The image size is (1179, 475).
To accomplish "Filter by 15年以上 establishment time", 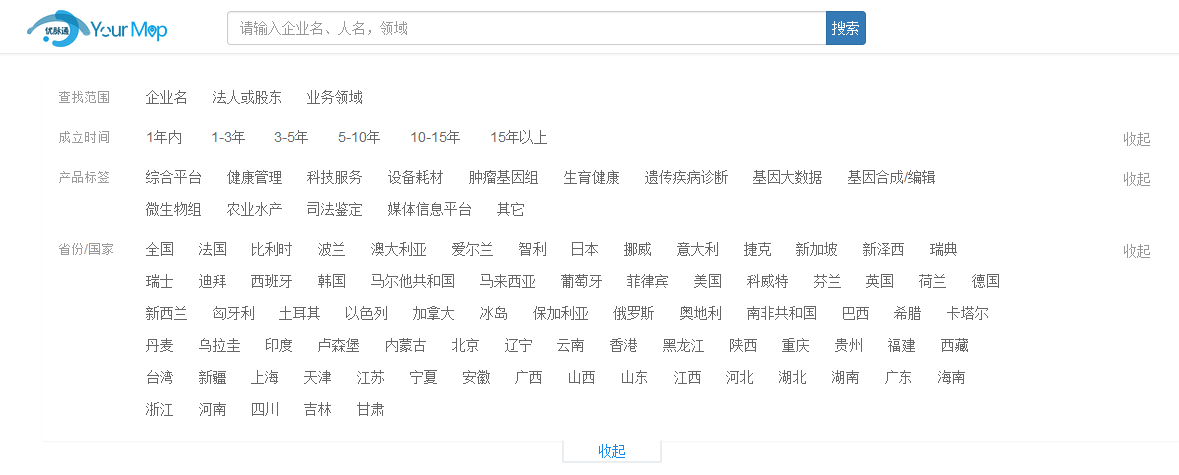I will pos(518,138).
